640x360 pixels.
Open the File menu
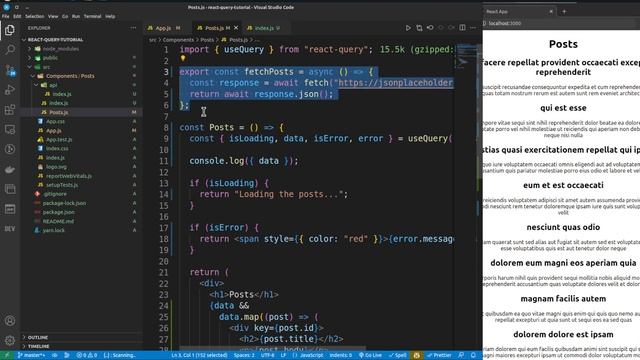[x=6, y=16]
